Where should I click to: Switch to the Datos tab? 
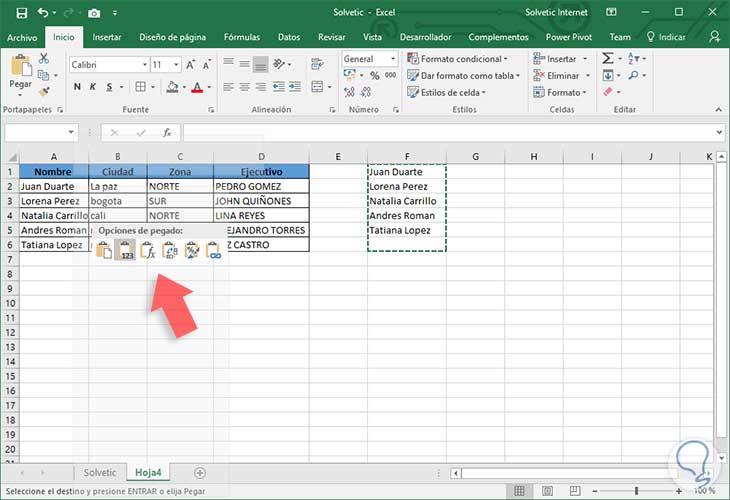pyautogui.click(x=289, y=37)
